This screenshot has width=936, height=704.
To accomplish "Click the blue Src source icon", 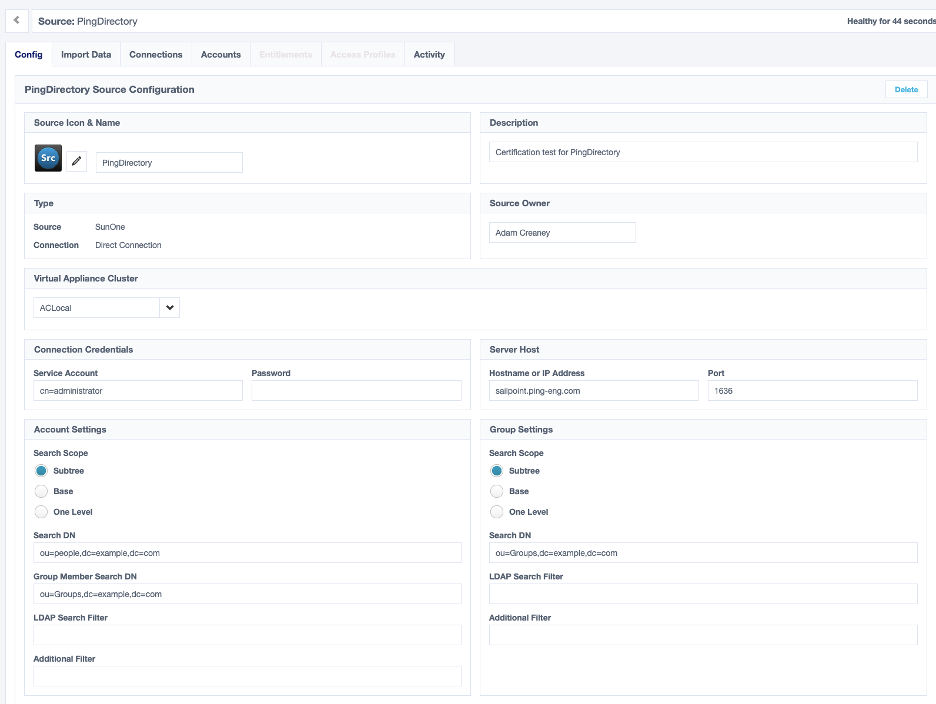I will (47, 157).
